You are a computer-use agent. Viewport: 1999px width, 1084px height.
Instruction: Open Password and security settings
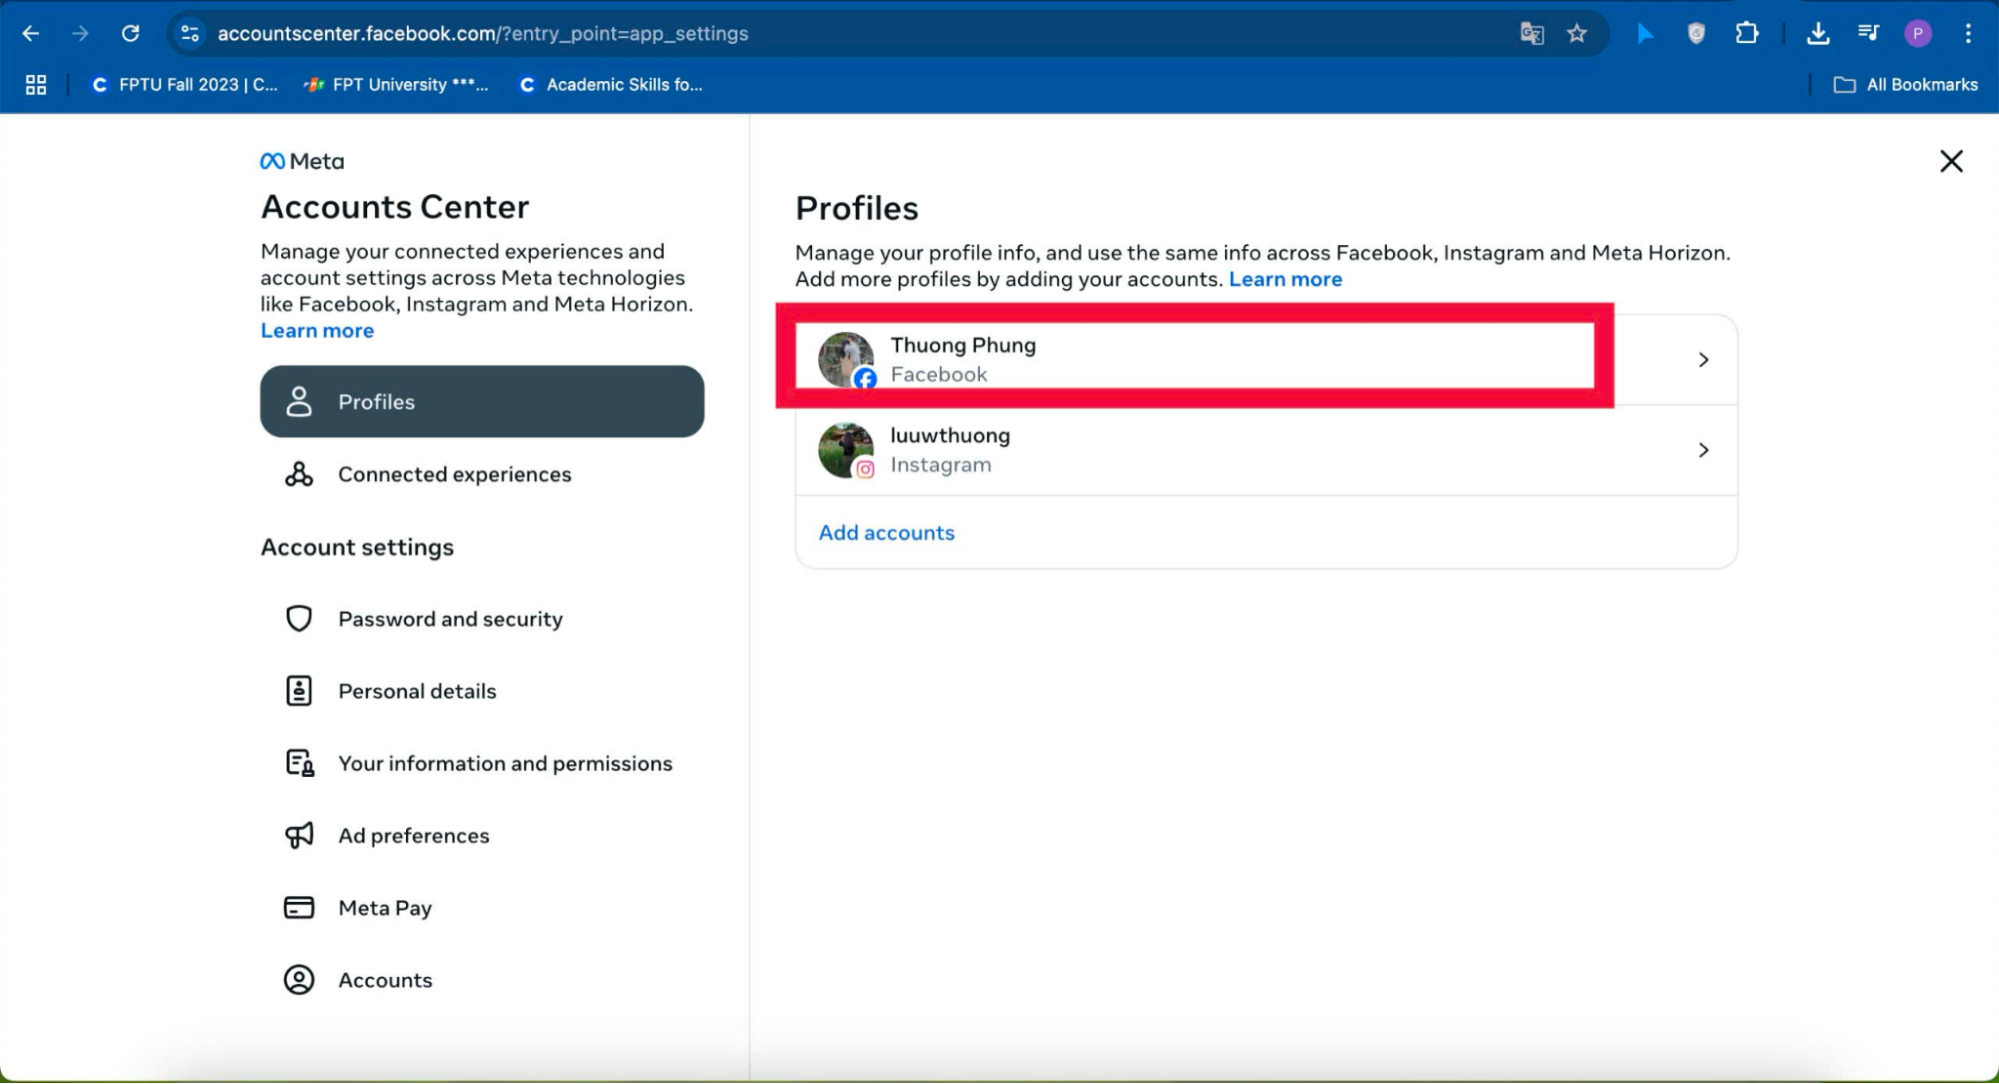482,619
